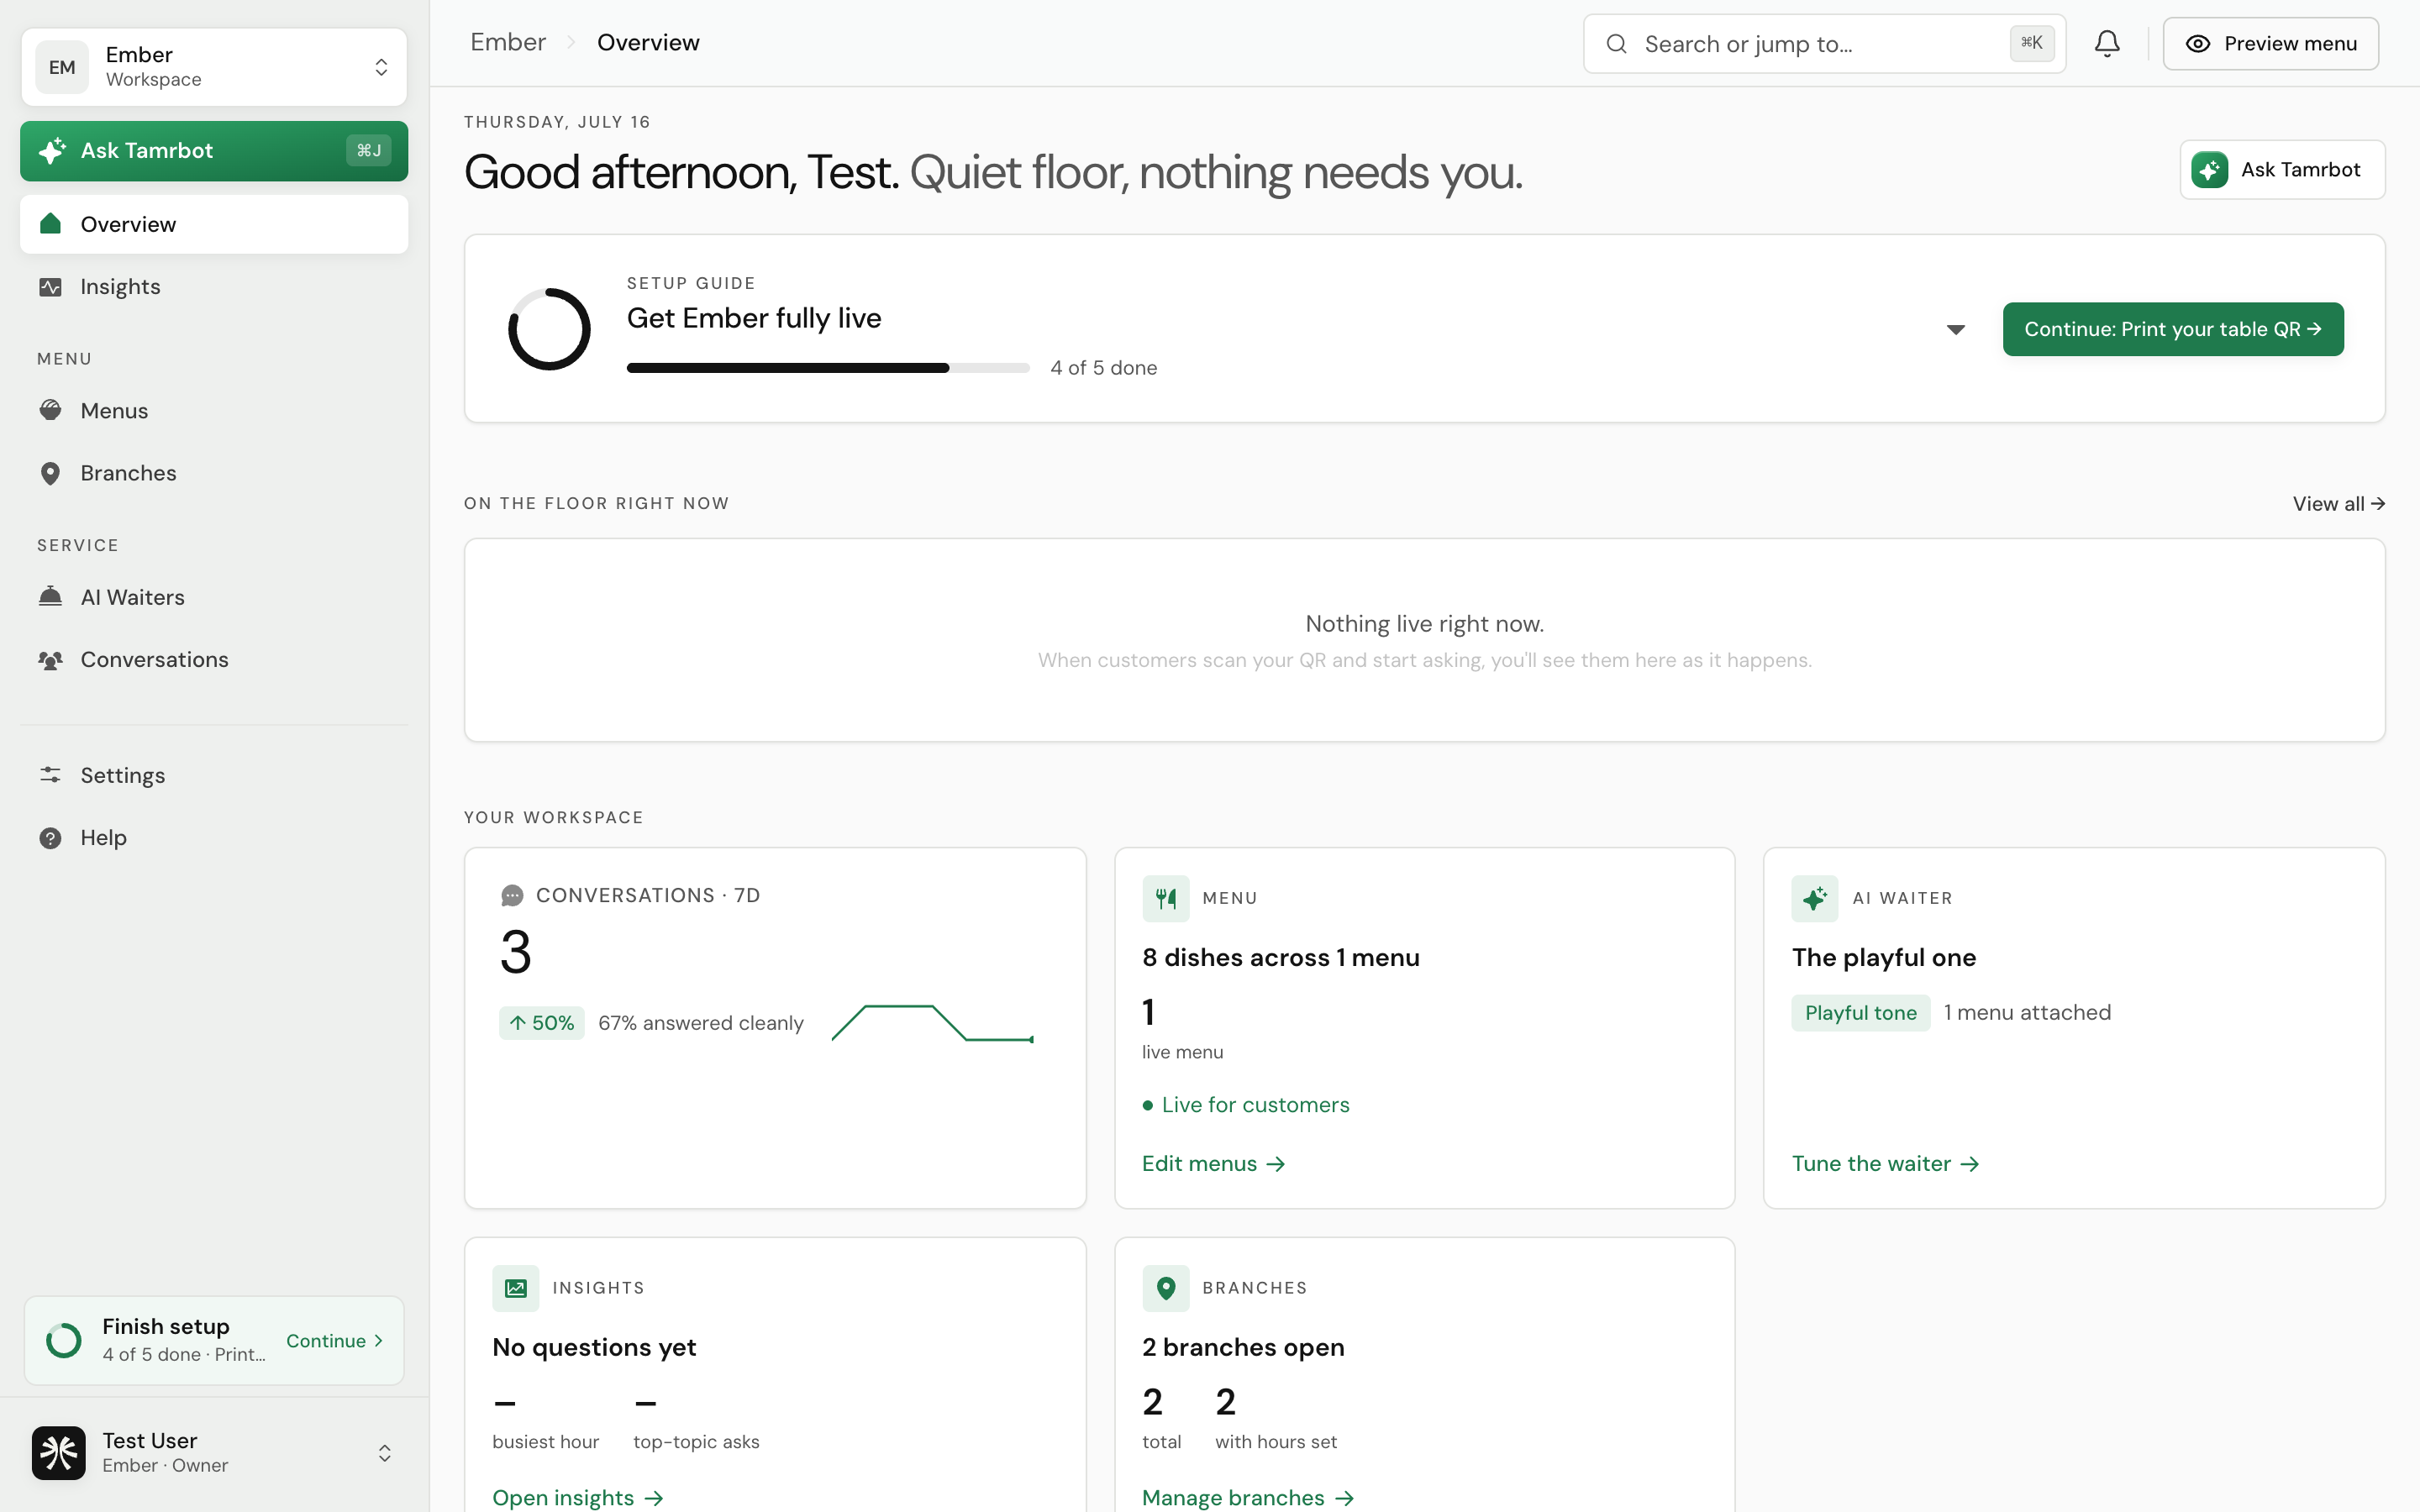
Task: Go to Menus in the sidebar
Action: 213,411
